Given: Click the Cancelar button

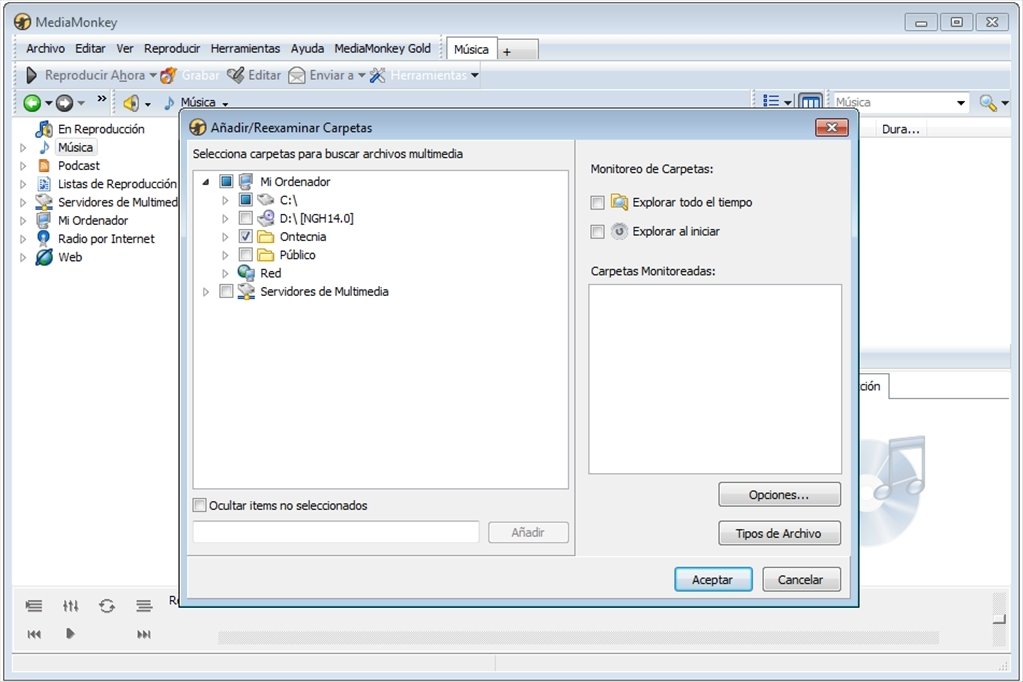Looking at the screenshot, I should [x=801, y=580].
